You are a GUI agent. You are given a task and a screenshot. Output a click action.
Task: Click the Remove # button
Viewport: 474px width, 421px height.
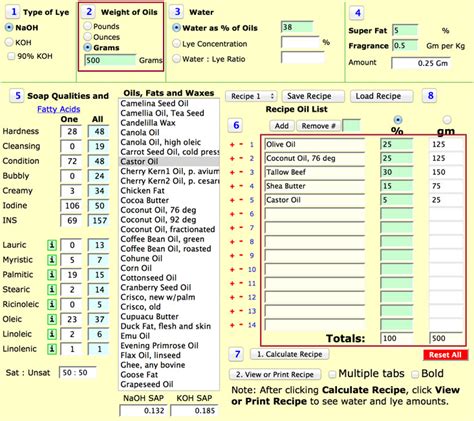(318, 126)
